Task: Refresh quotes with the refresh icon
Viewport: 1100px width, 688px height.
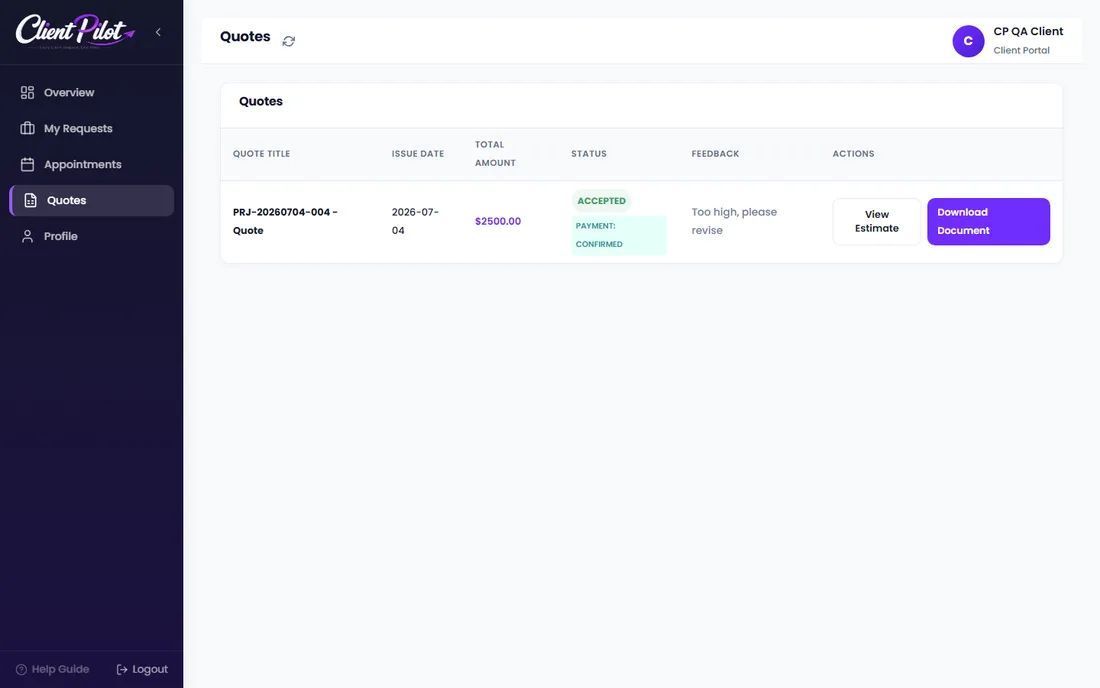Action: pos(288,41)
